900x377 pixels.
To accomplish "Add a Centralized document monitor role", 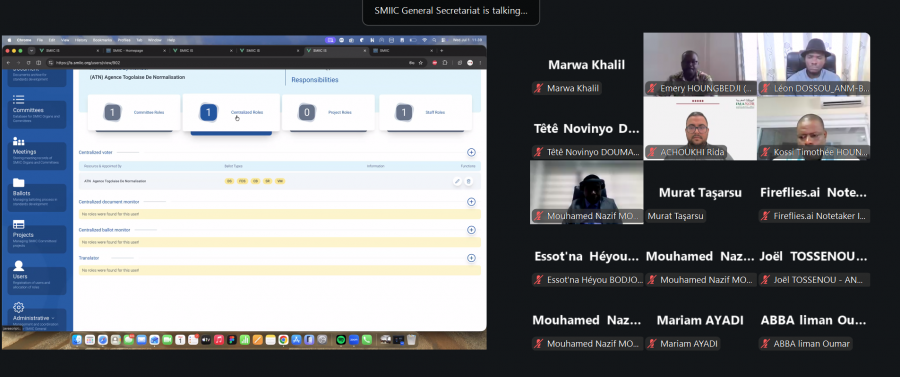I will point(471,202).
